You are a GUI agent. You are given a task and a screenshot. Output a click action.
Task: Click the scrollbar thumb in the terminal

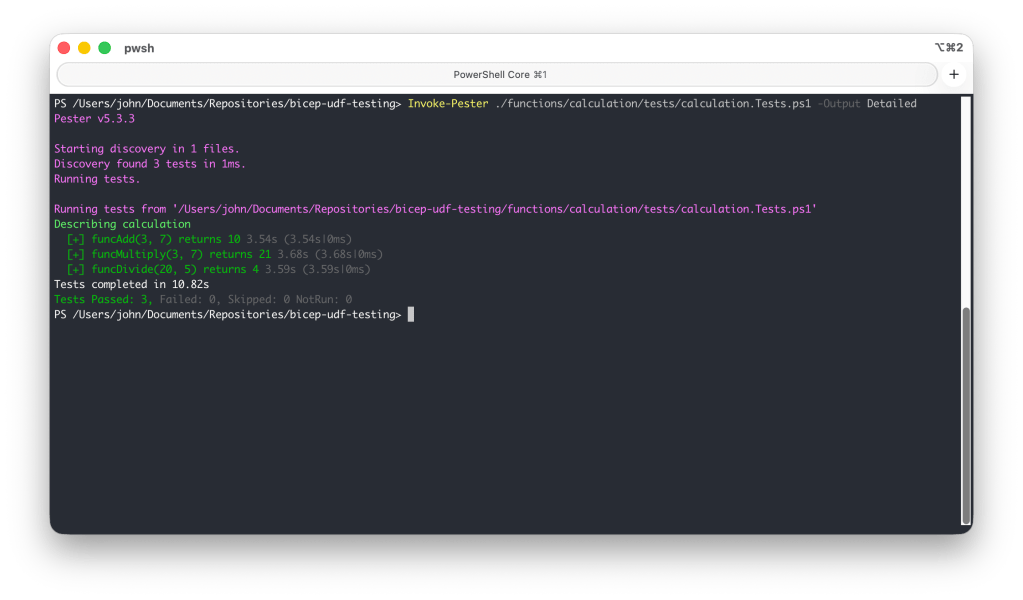[965, 415]
